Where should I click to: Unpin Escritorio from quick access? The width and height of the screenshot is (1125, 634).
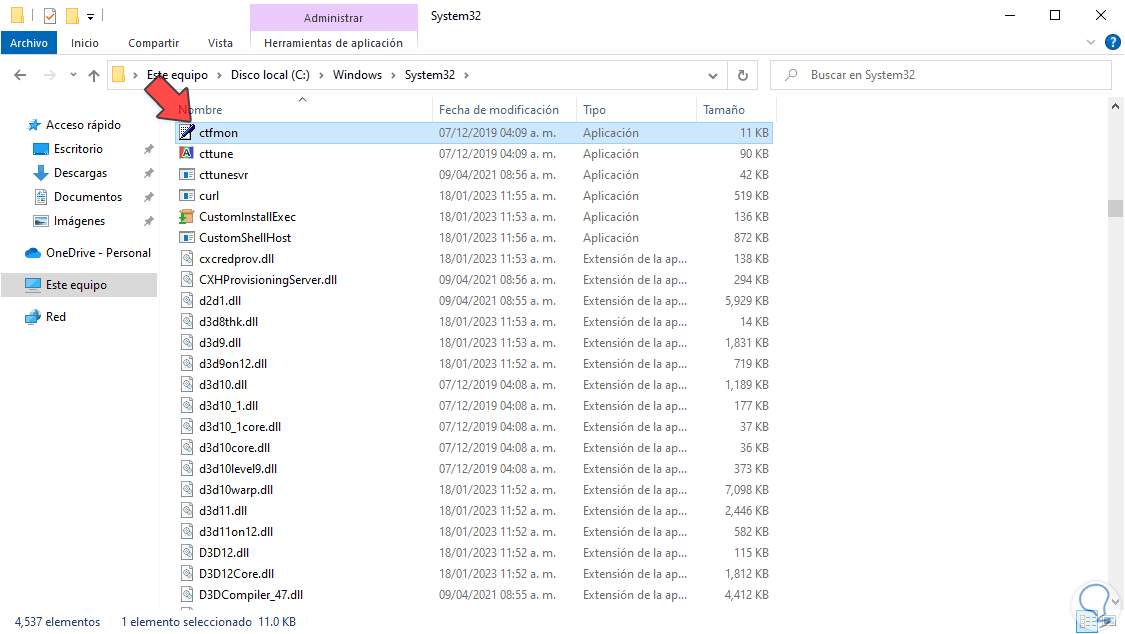point(149,149)
